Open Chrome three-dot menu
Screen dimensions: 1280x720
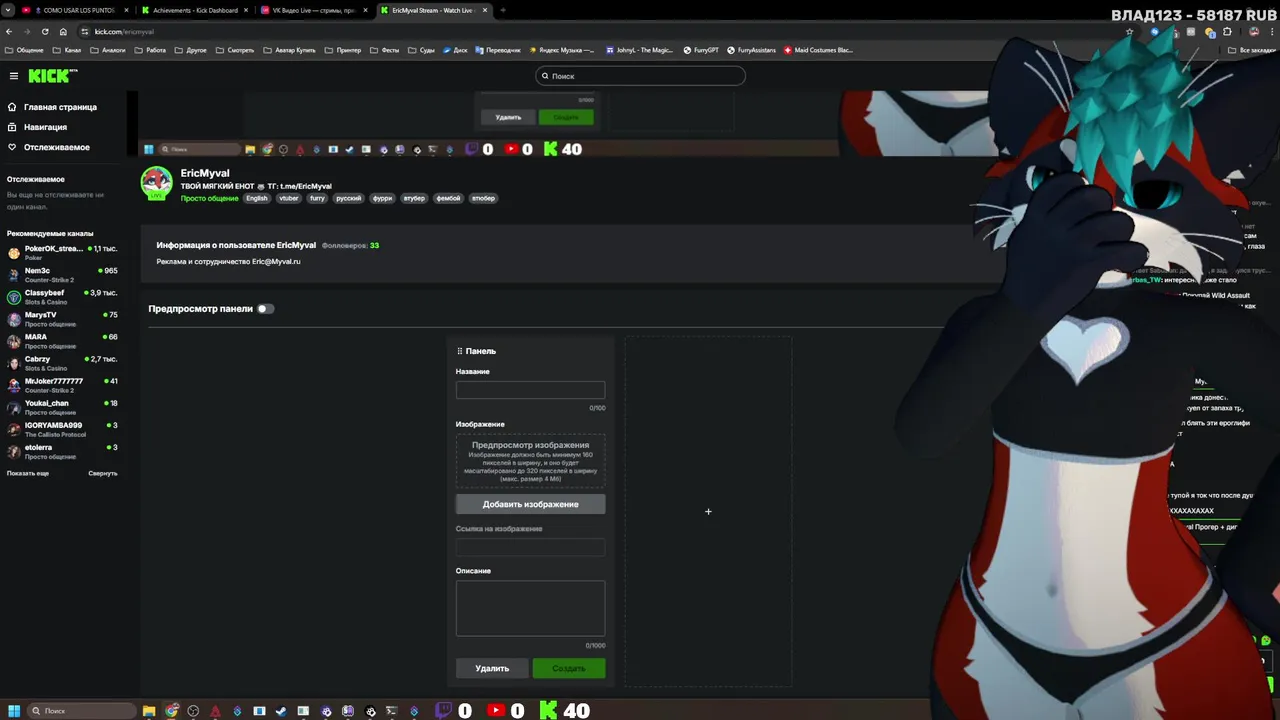[x=1270, y=32]
